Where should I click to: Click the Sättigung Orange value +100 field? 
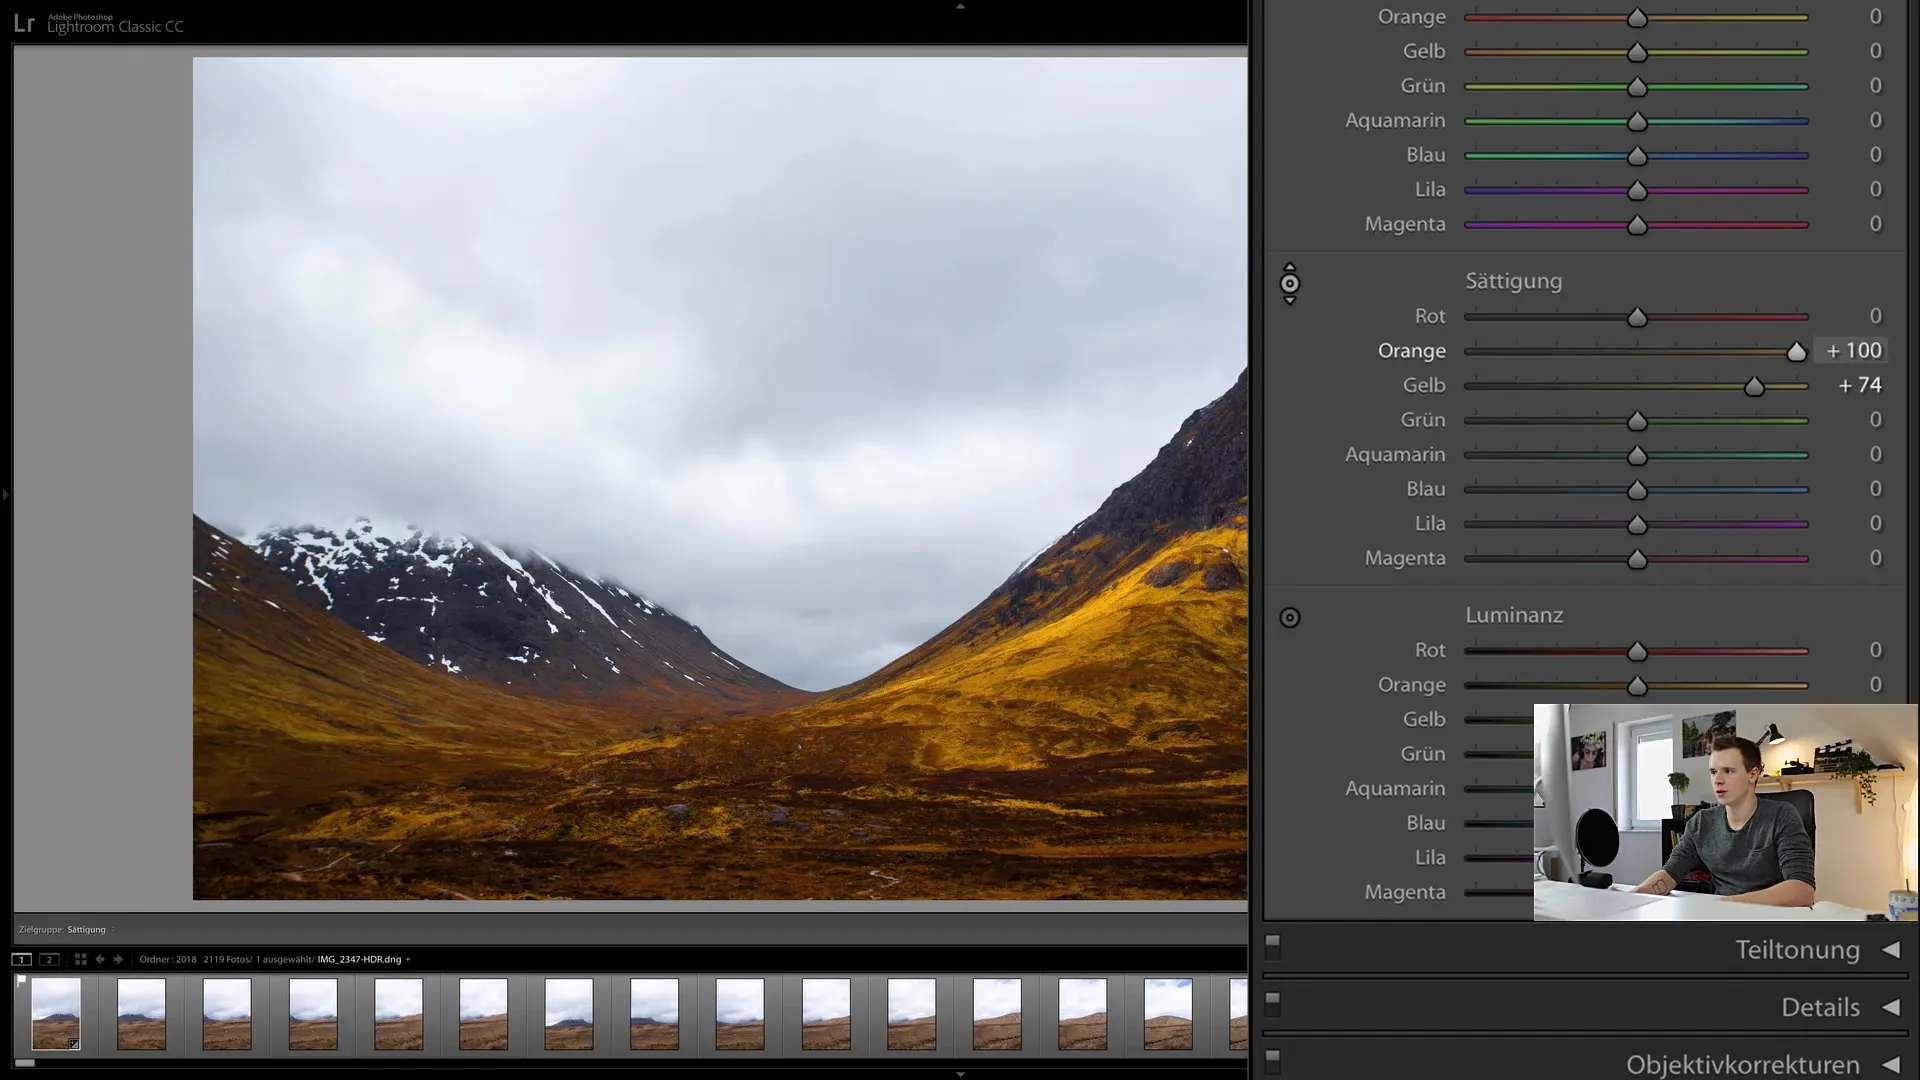coord(1853,351)
